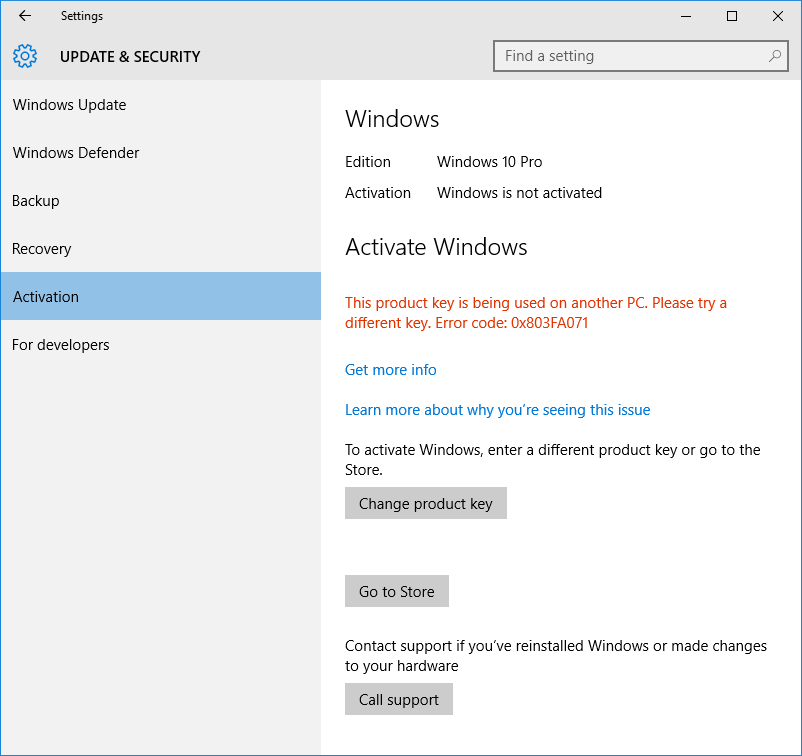The height and width of the screenshot is (756, 802).
Task: Click the Settings gear icon
Action: point(25,56)
